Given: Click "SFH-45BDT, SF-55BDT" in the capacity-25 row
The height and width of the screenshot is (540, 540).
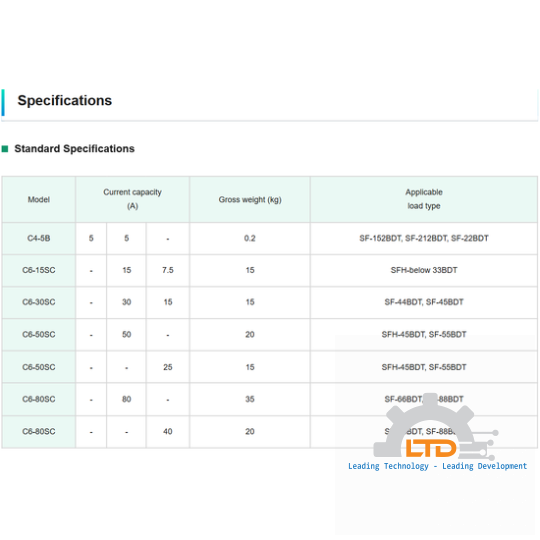Looking at the screenshot, I should pos(424,367).
